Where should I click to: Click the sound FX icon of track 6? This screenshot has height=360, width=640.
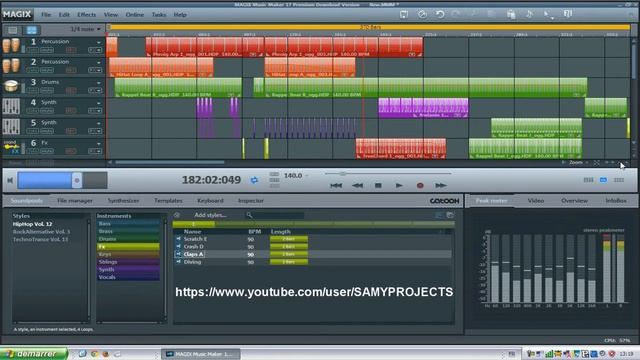[x=11, y=147]
